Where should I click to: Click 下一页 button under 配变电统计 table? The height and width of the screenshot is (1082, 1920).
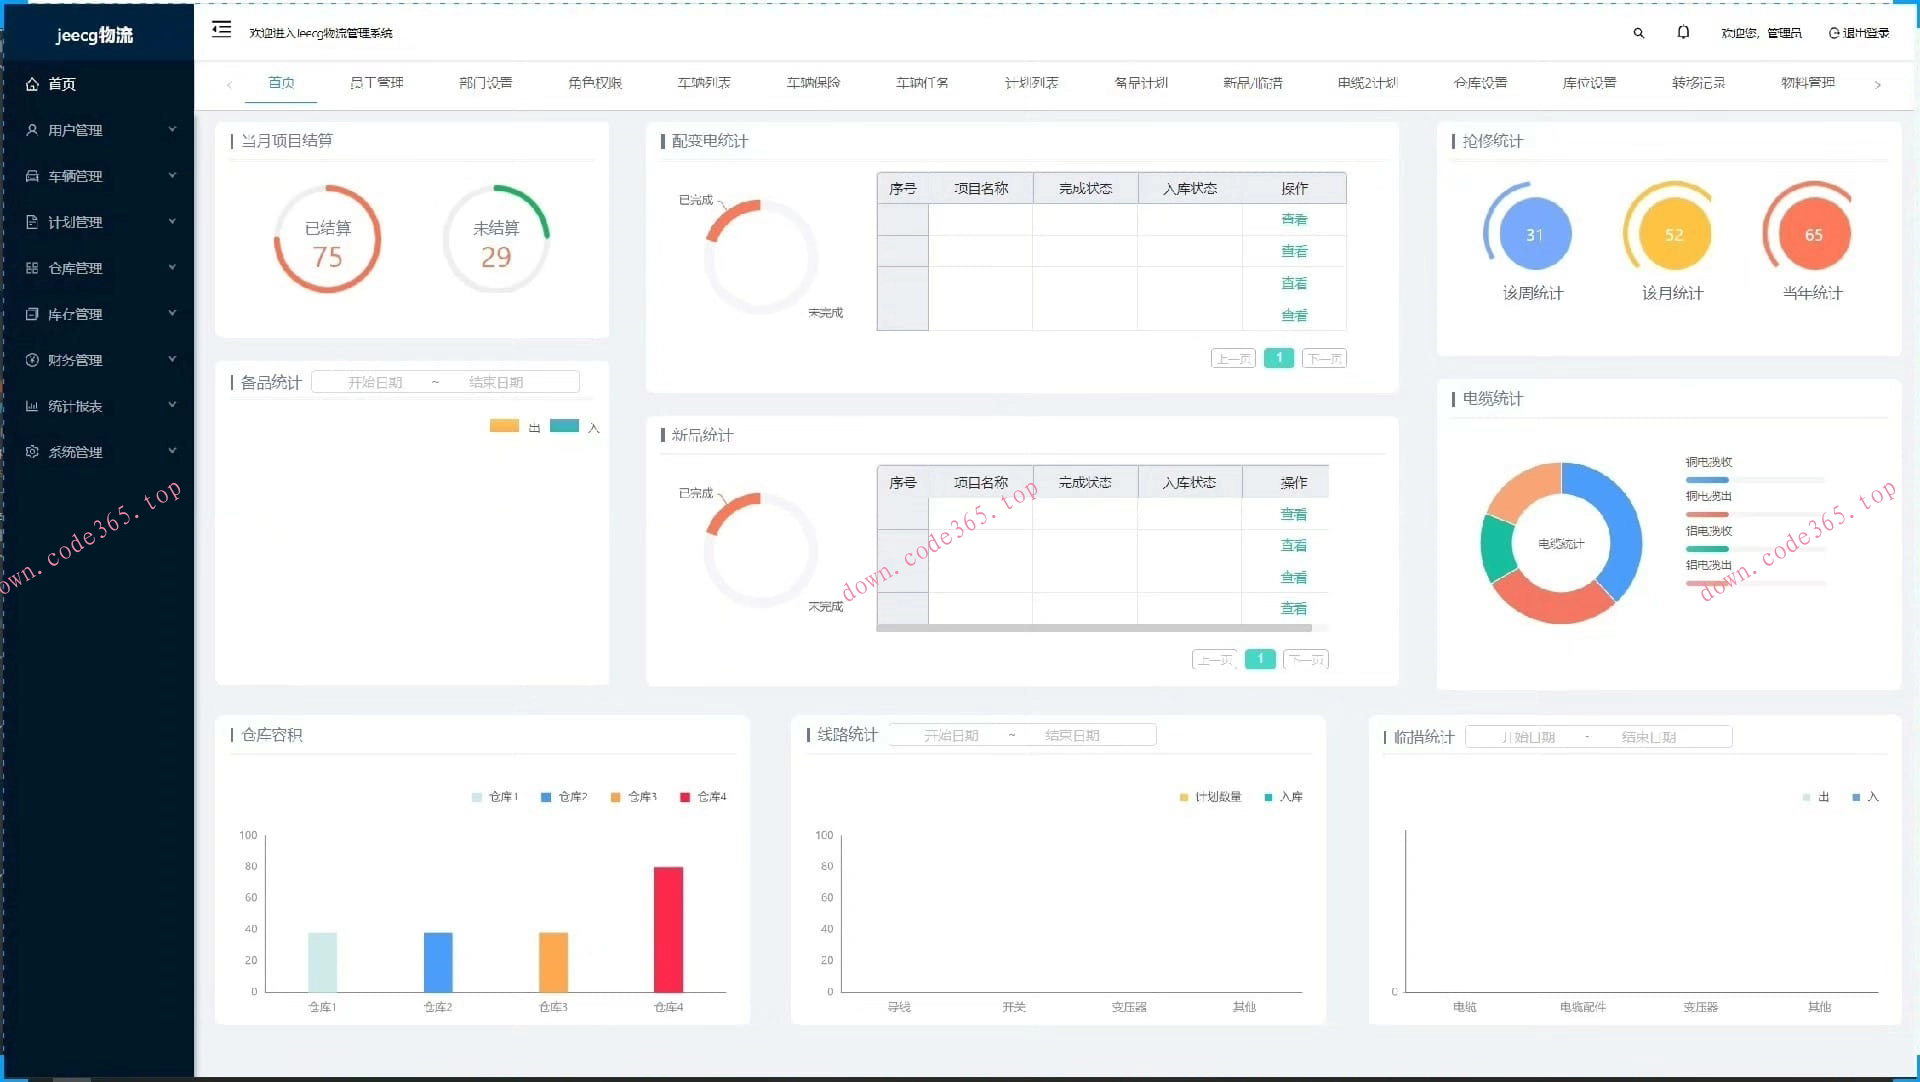(x=1324, y=358)
